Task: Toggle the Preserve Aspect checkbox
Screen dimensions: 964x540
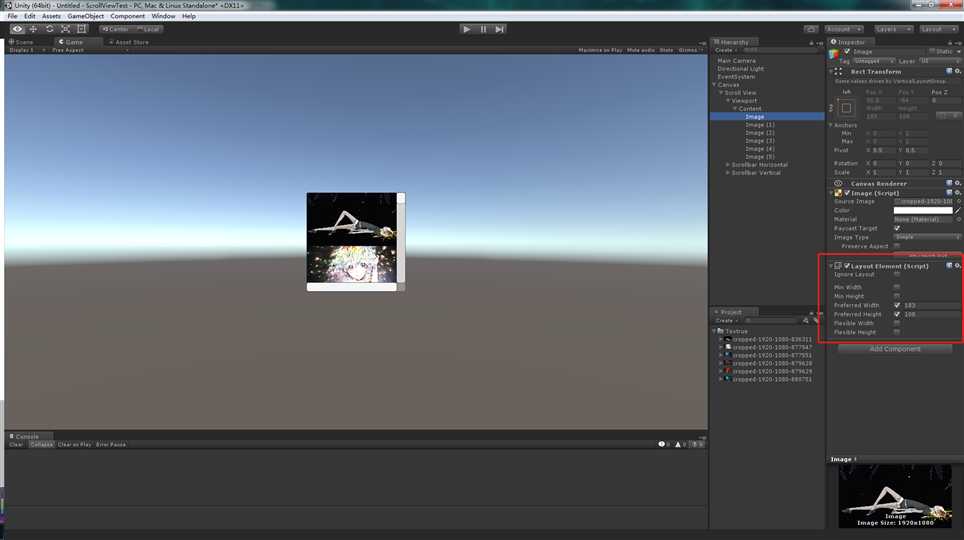Action: click(897, 246)
